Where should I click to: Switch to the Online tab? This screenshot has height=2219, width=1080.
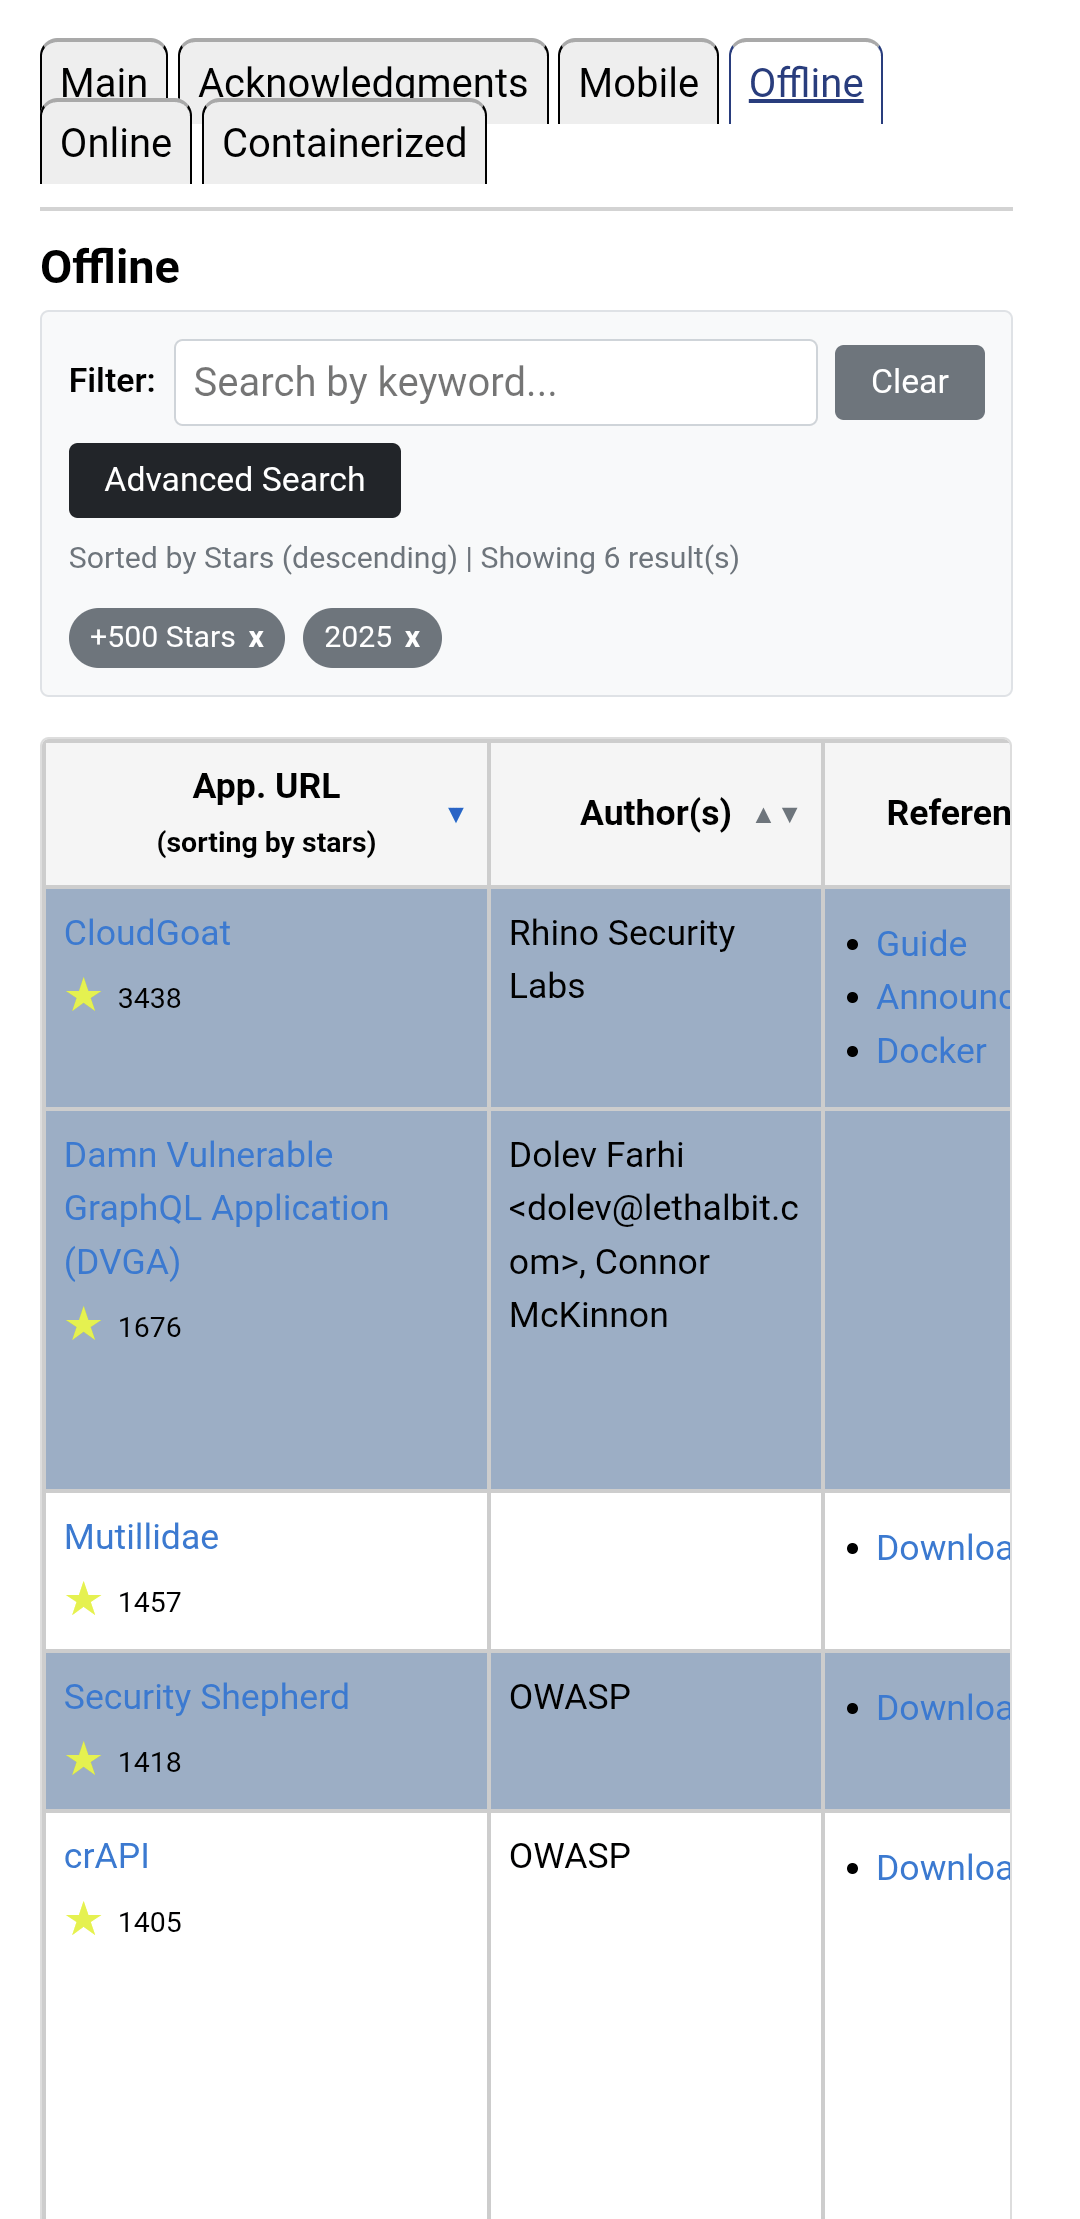[x=116, y=142]
